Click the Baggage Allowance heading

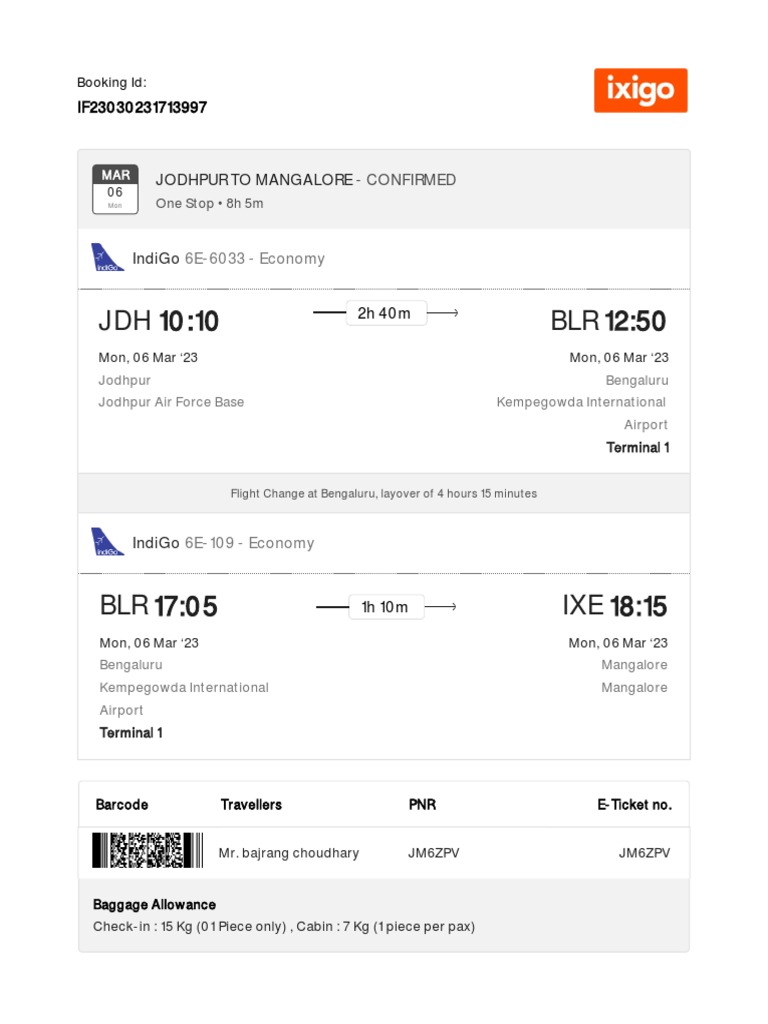point(154,904)
